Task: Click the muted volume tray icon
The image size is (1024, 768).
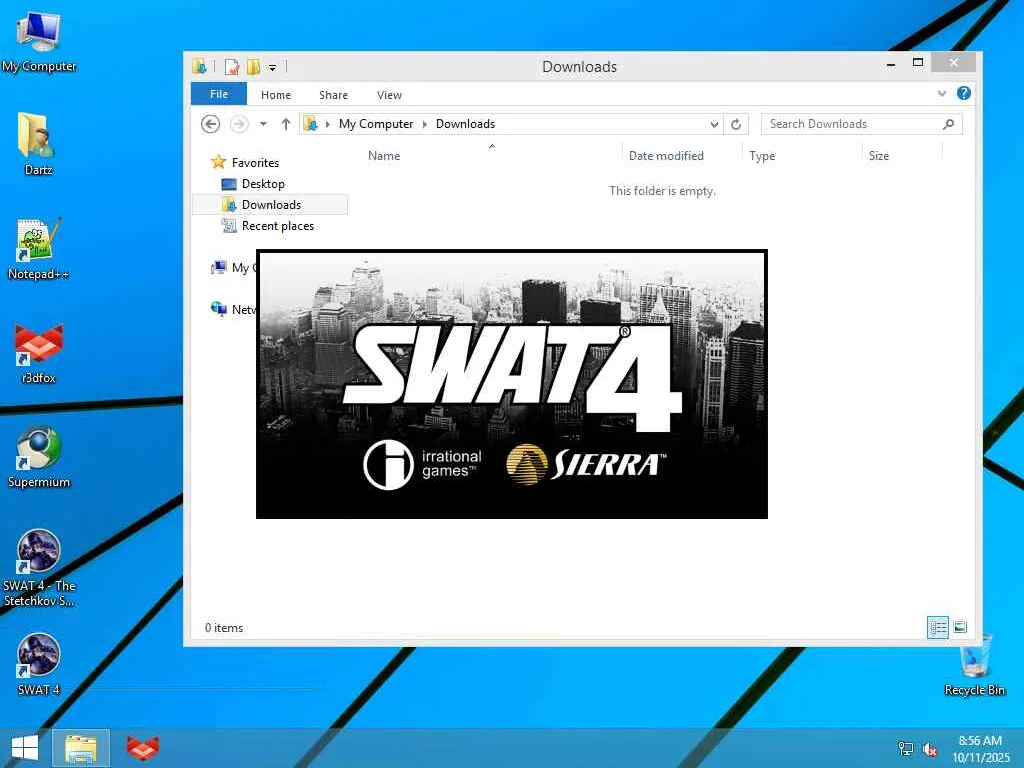Action: point(930,749)
